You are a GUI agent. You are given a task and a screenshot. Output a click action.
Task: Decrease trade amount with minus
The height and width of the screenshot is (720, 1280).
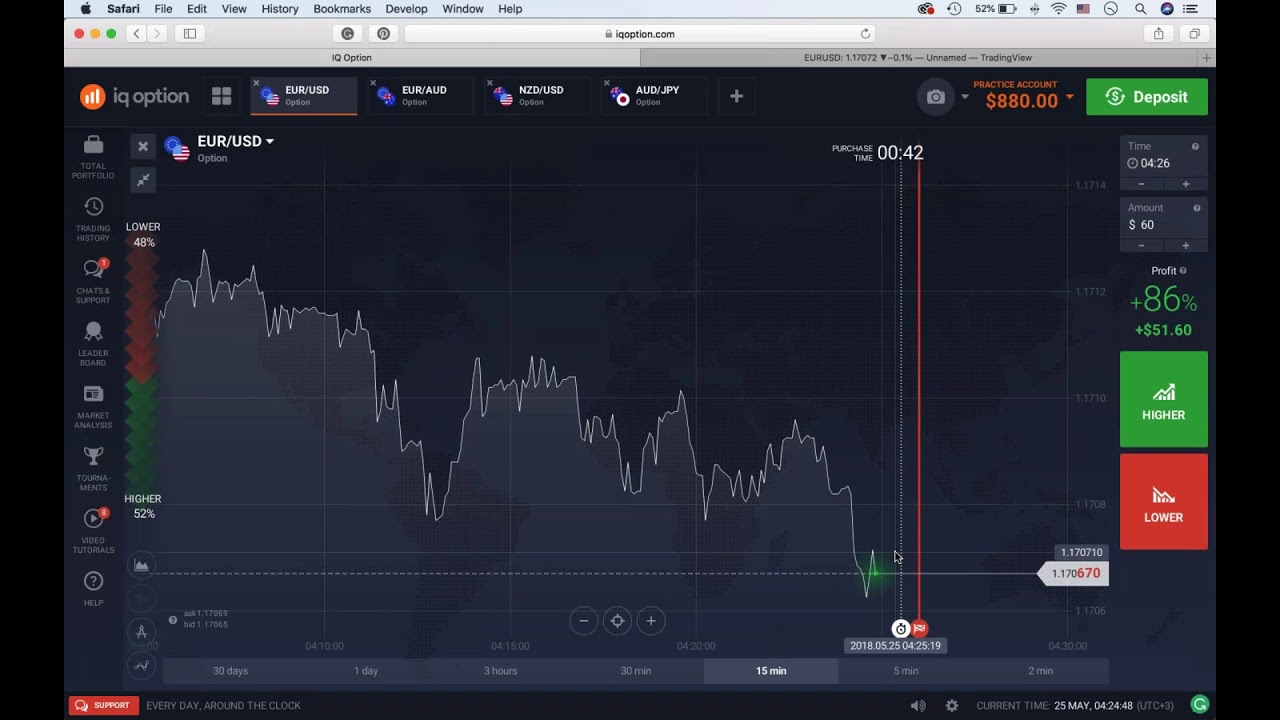1141,245
